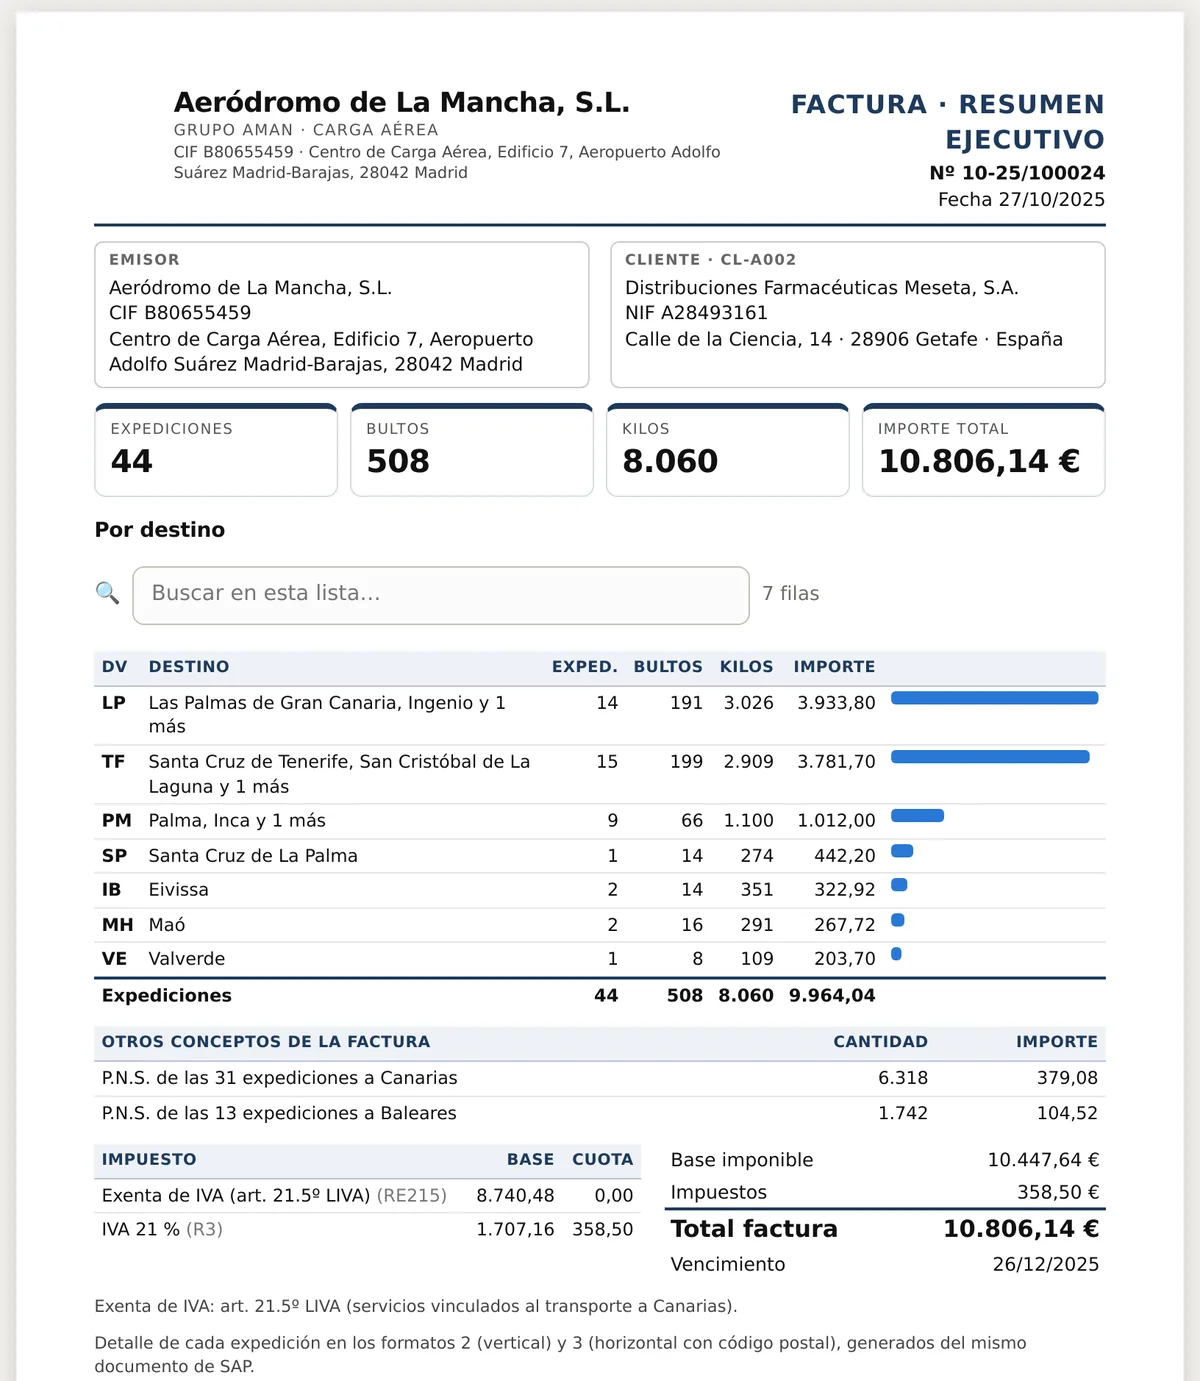Viewport: 1200px width, 1381px height.
Task: Click the LP row's amount bar
Action: (x=995, y=698)
